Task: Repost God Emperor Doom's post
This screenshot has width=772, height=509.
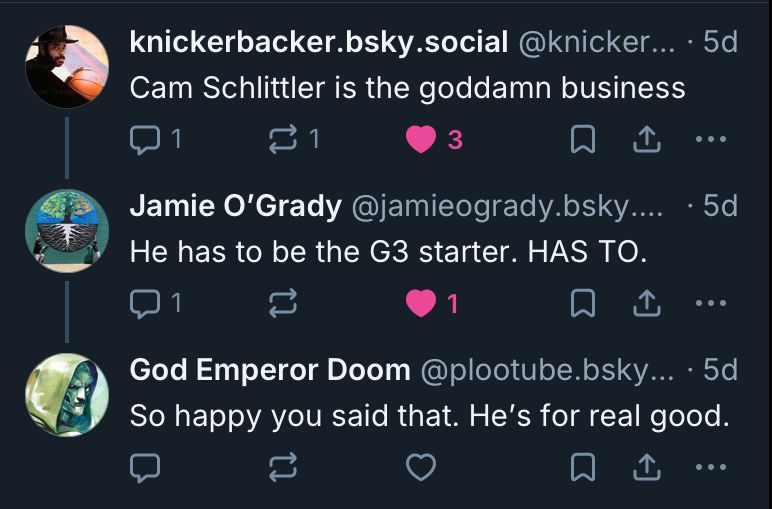Action: click(283, 466)
